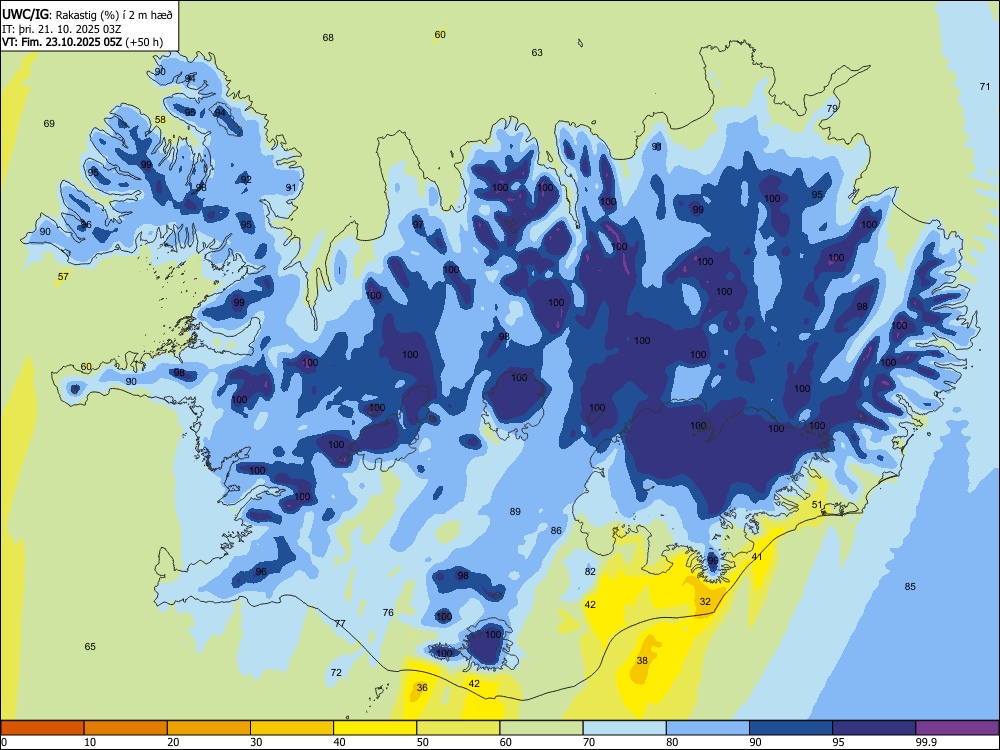
Task: Click the purple legend swatch above 99.9
Action: [x=957, y=728]
